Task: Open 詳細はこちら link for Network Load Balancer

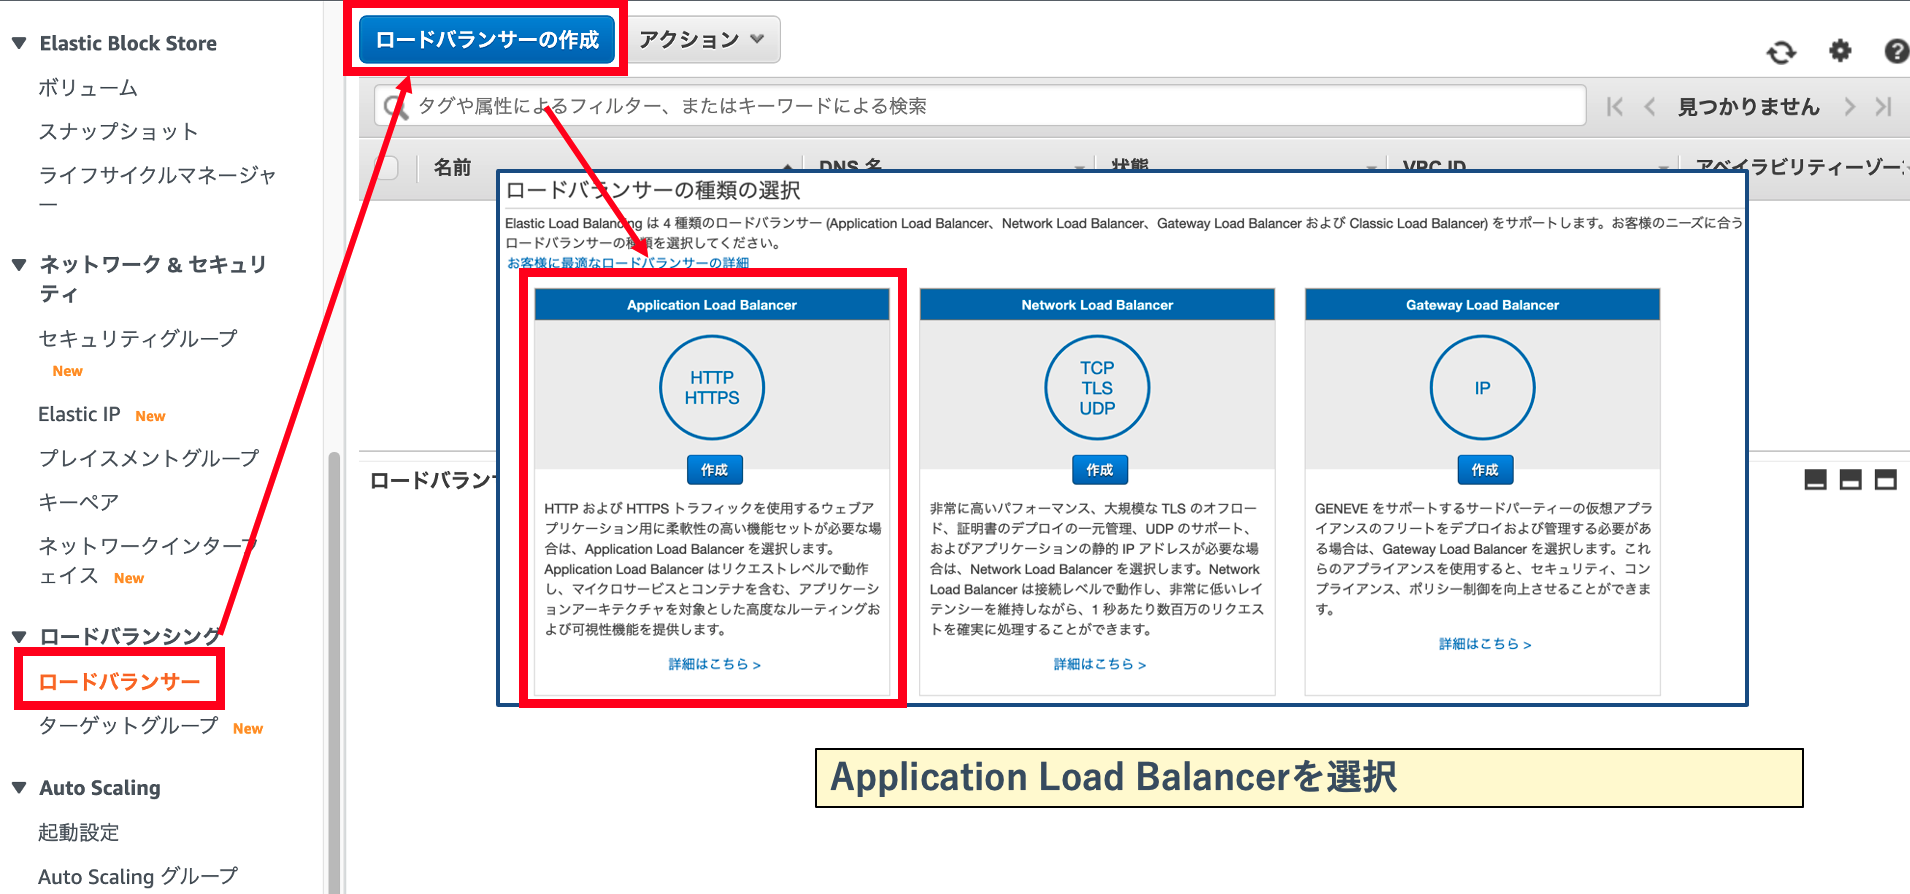Action: point(1099,664)
